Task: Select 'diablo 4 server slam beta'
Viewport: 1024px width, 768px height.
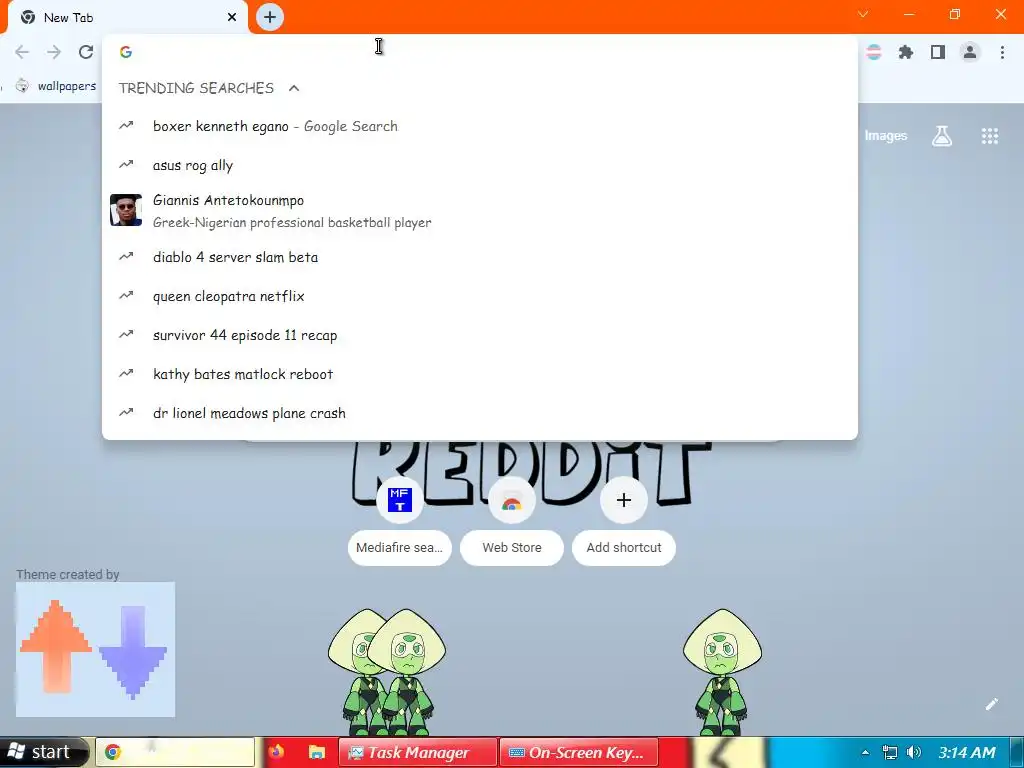Action: 479,257
